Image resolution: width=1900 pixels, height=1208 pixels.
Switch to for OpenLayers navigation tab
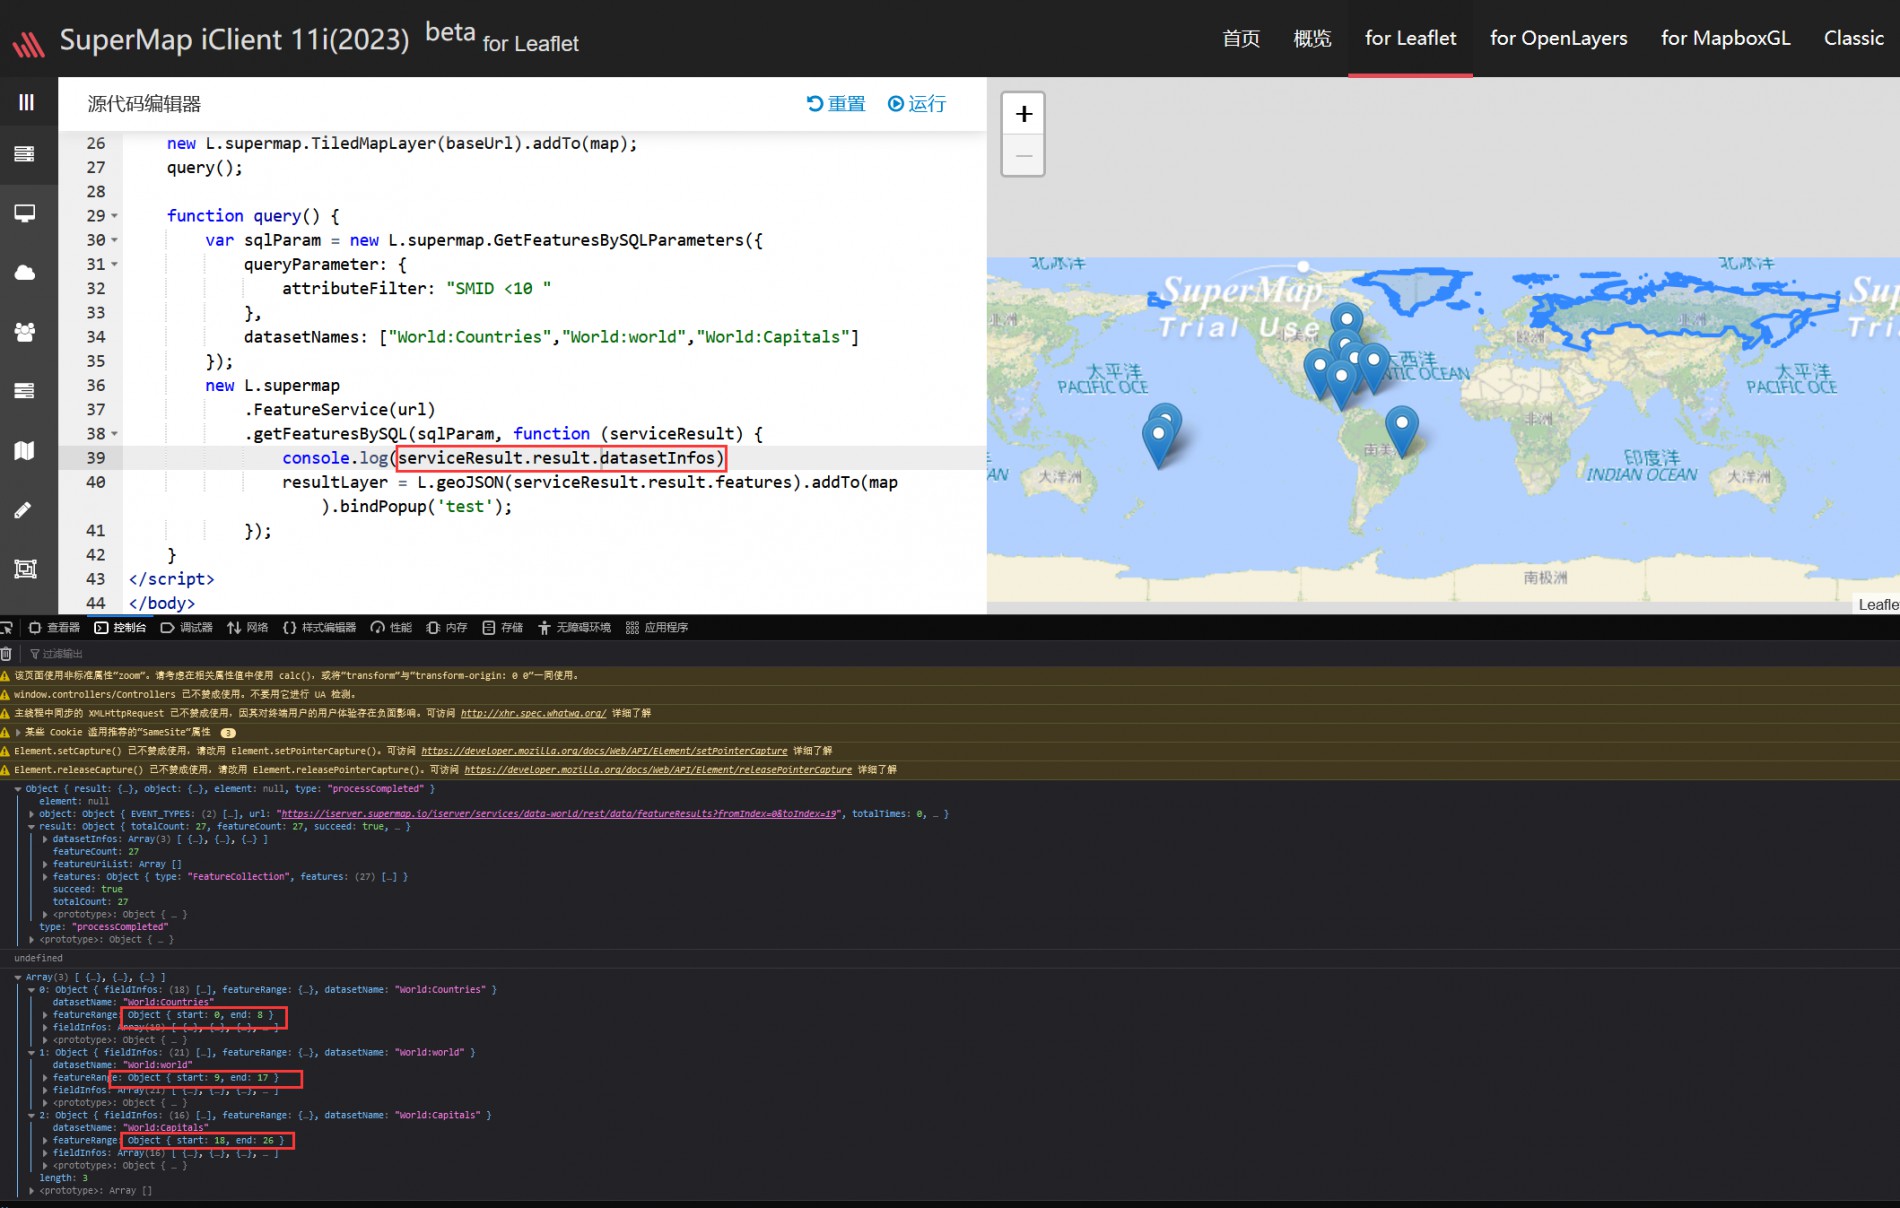click(1558, 38)
